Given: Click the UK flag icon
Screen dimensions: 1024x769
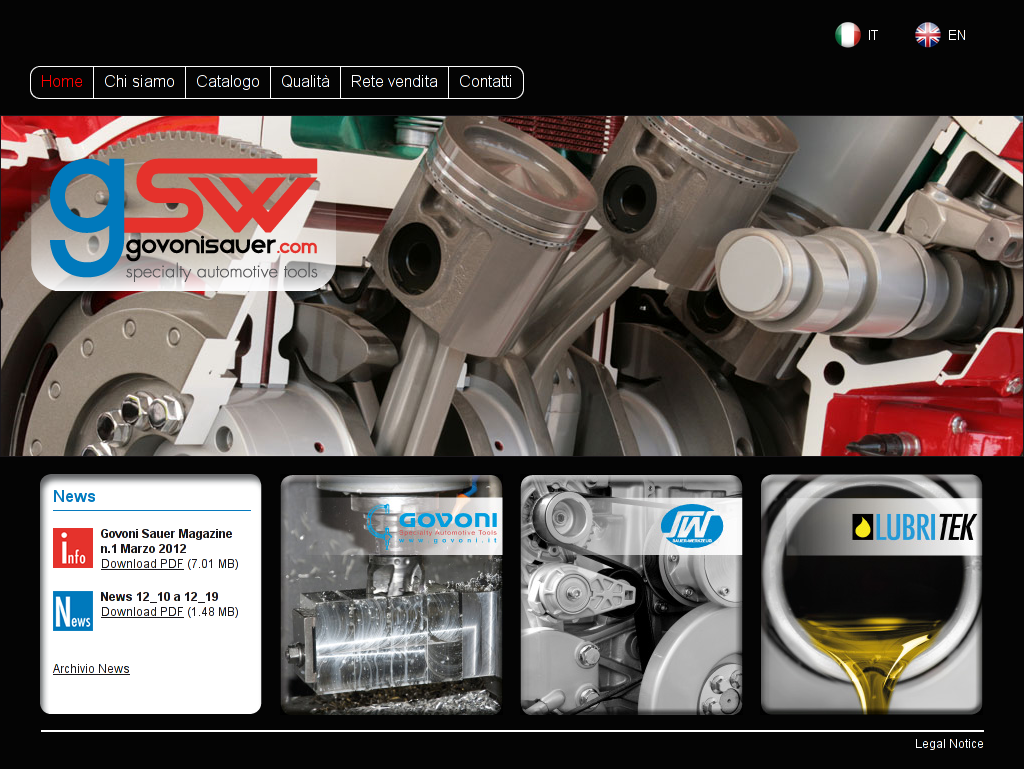Looking at the screenshot, I should 927,35.
